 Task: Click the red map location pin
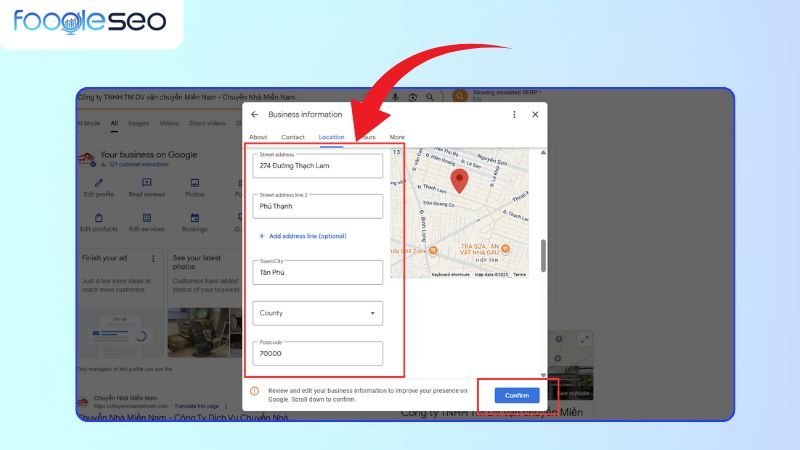click(459, 181)
